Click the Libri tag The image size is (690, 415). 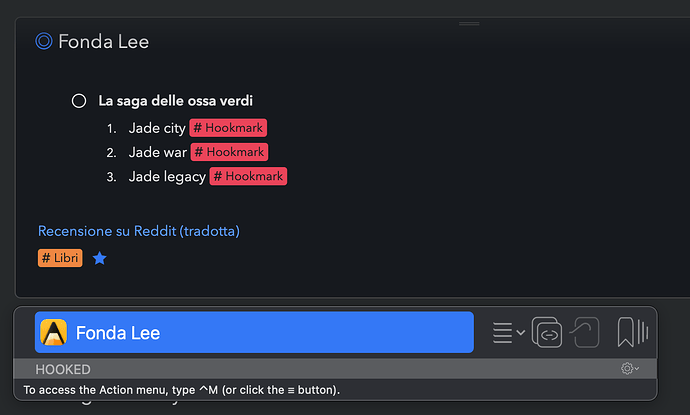pyautogui.click(x=59, y=258)
